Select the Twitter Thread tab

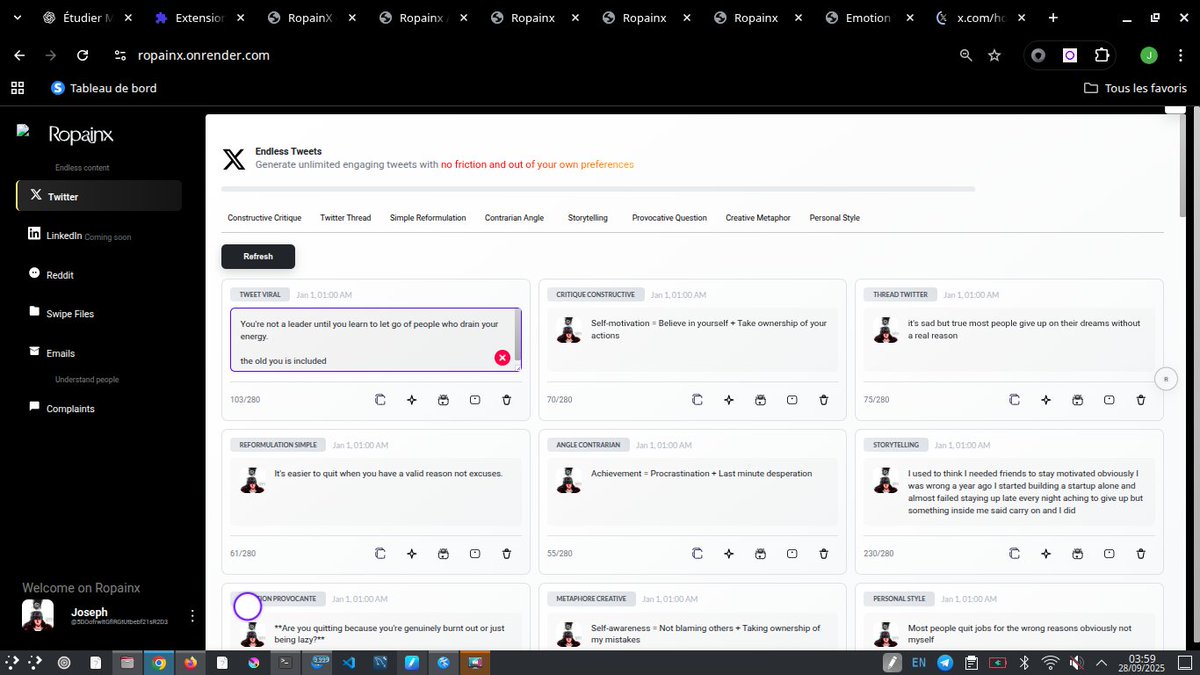[x=345, y=217]
